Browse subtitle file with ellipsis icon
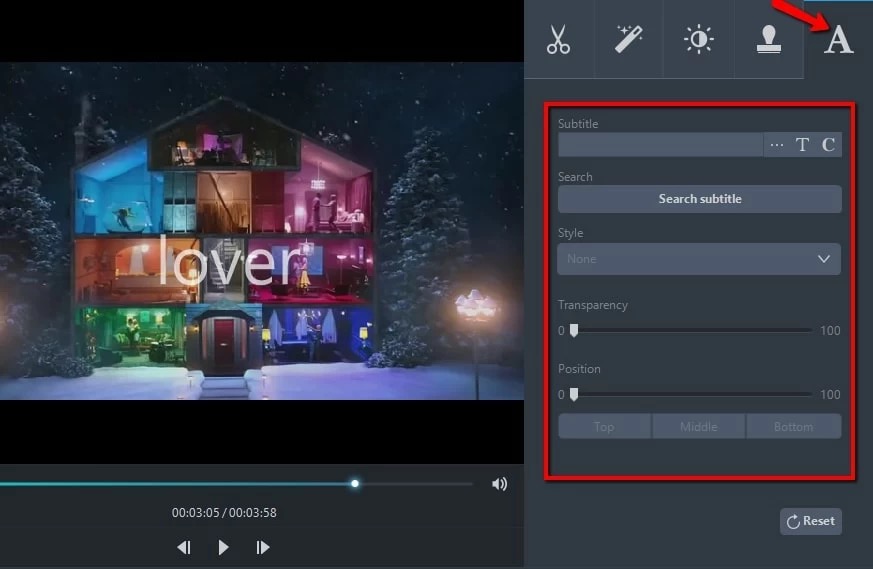 pyautogui.click(x=777, y=145)
